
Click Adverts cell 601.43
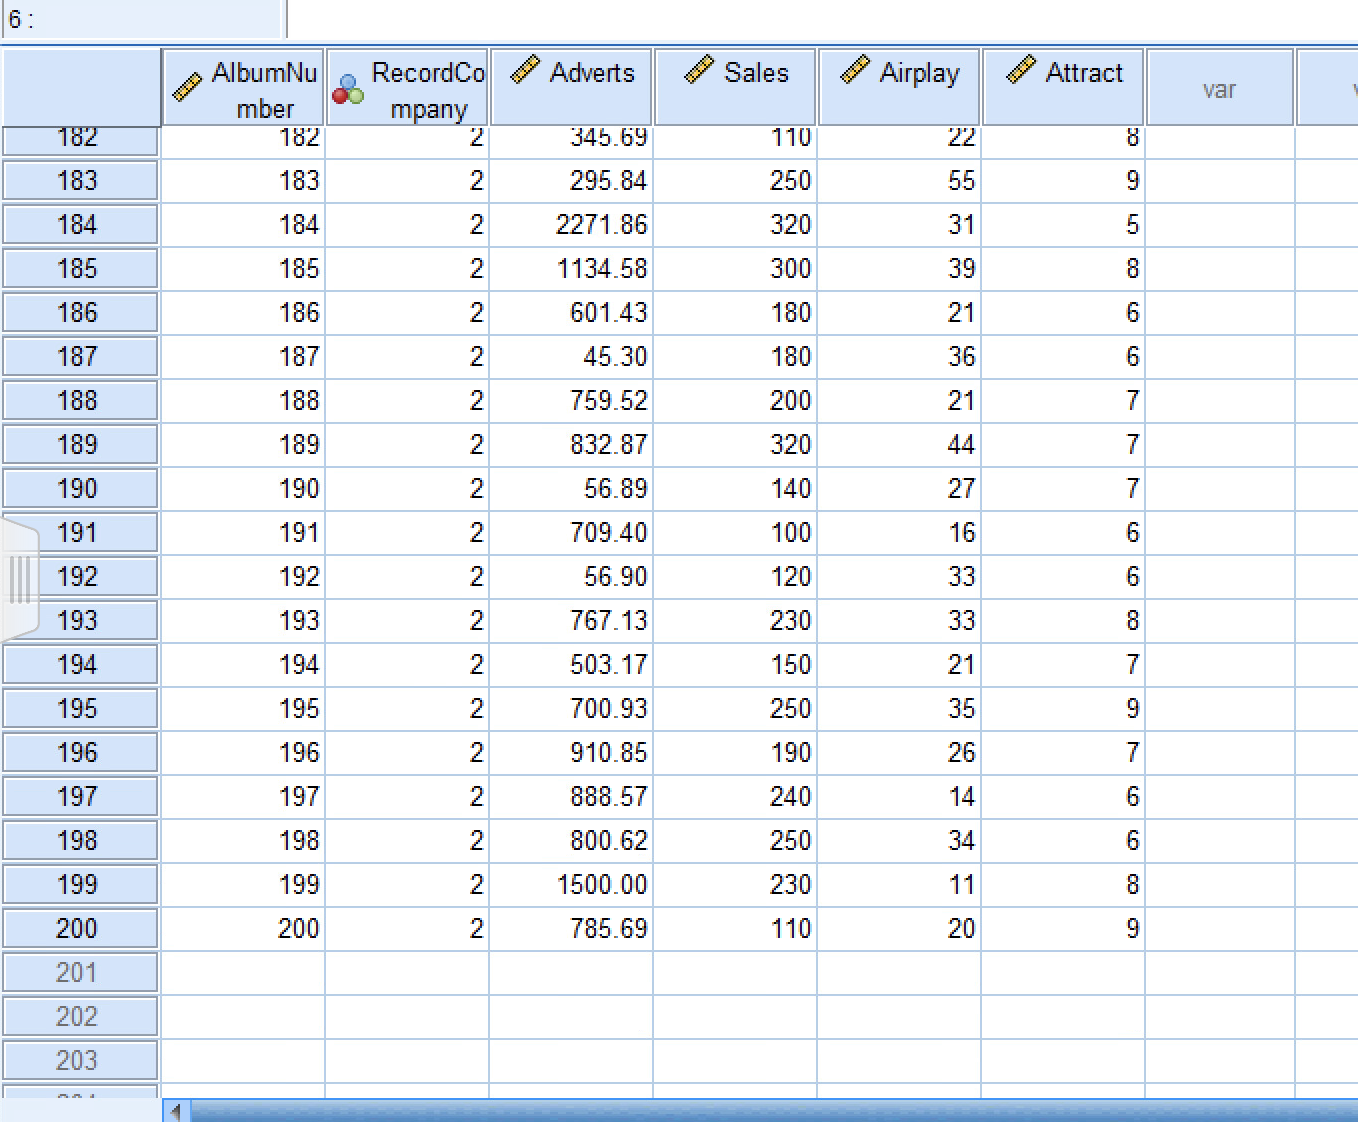click(x=571, y=313)
